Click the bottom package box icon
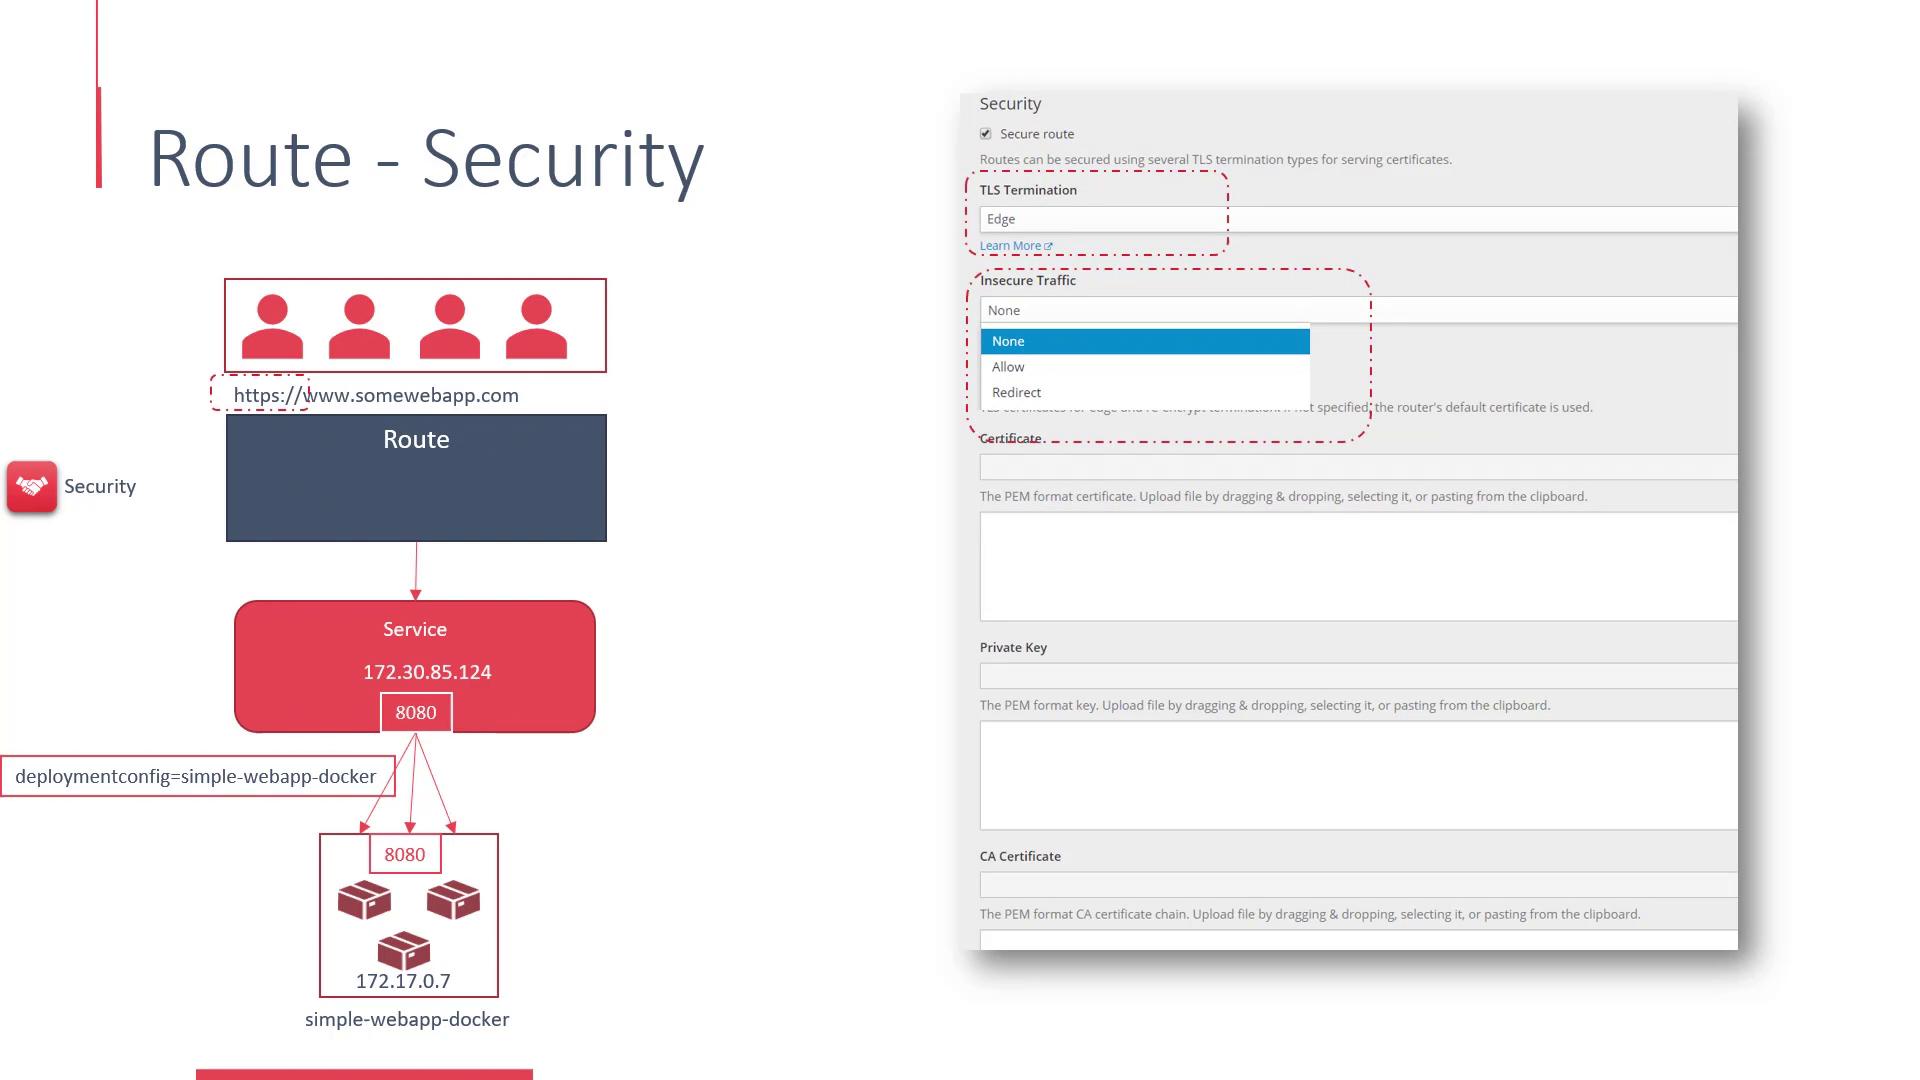 404,950
